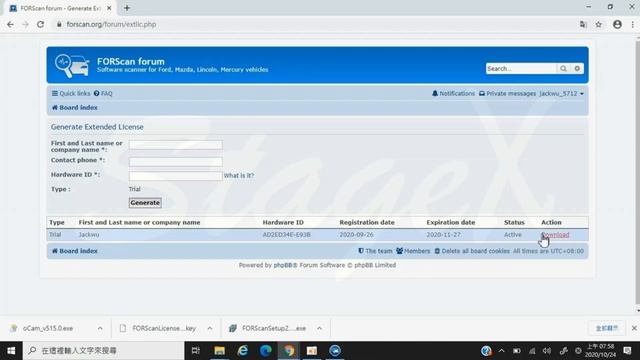Close the FORScan forum tab
Image resolution: width=640 pixels, height=360 pixels.
[x=109, y=8]
